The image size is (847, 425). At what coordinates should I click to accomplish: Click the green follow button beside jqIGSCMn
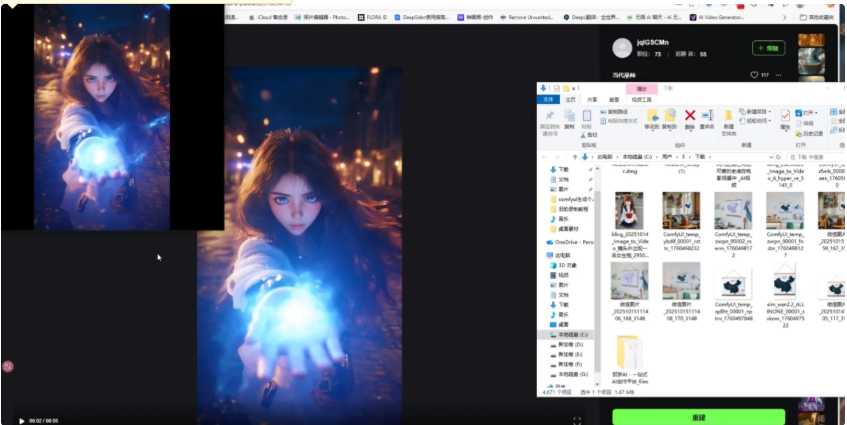tap(768, 48)
